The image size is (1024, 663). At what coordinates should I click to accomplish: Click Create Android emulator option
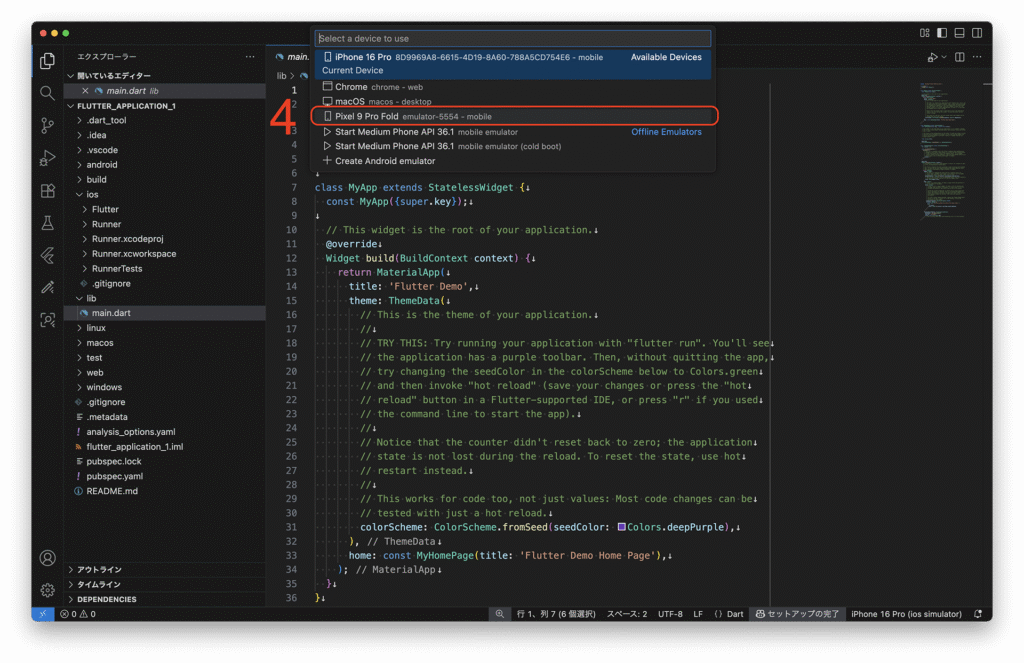(384, 161)
